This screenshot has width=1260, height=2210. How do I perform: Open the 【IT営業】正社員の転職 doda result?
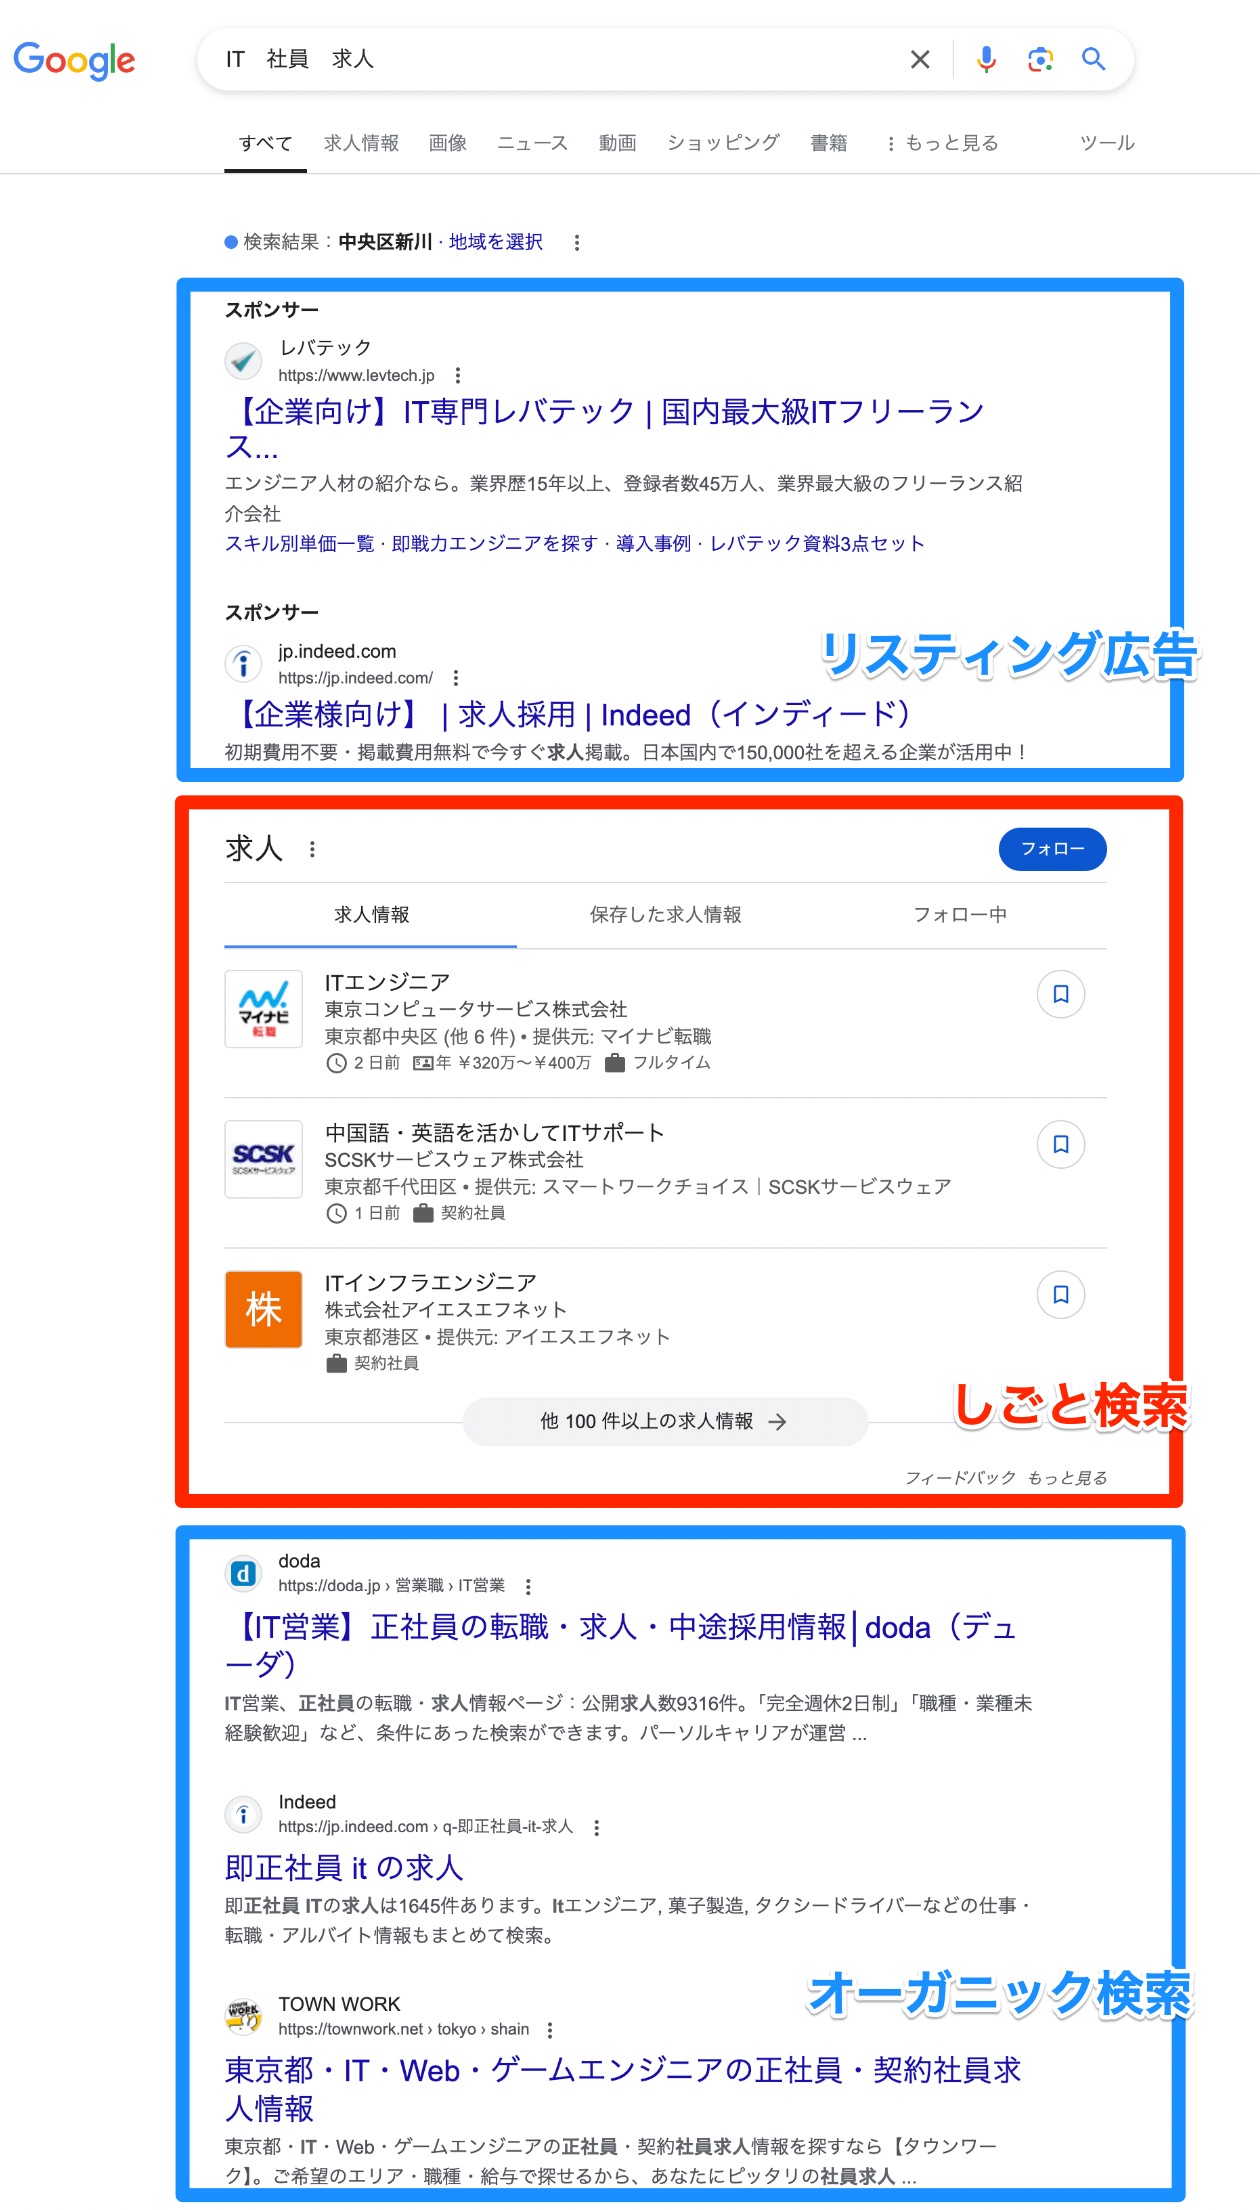[x=620, y=1645]
